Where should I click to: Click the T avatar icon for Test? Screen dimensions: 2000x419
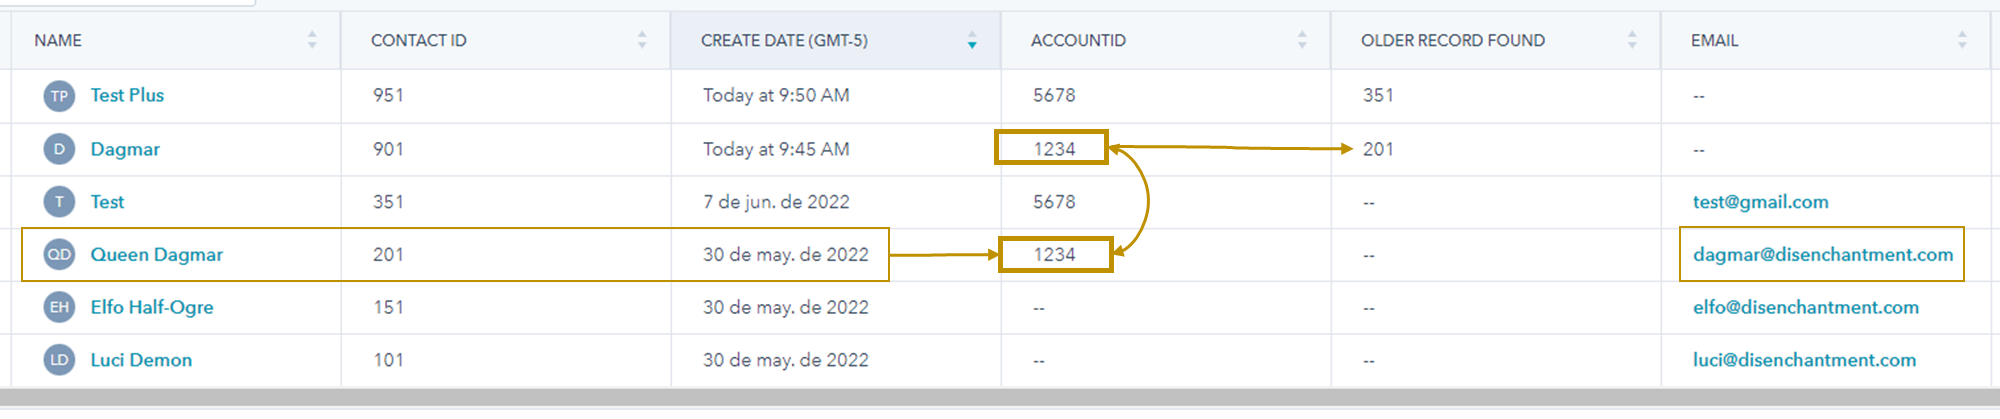59,202
